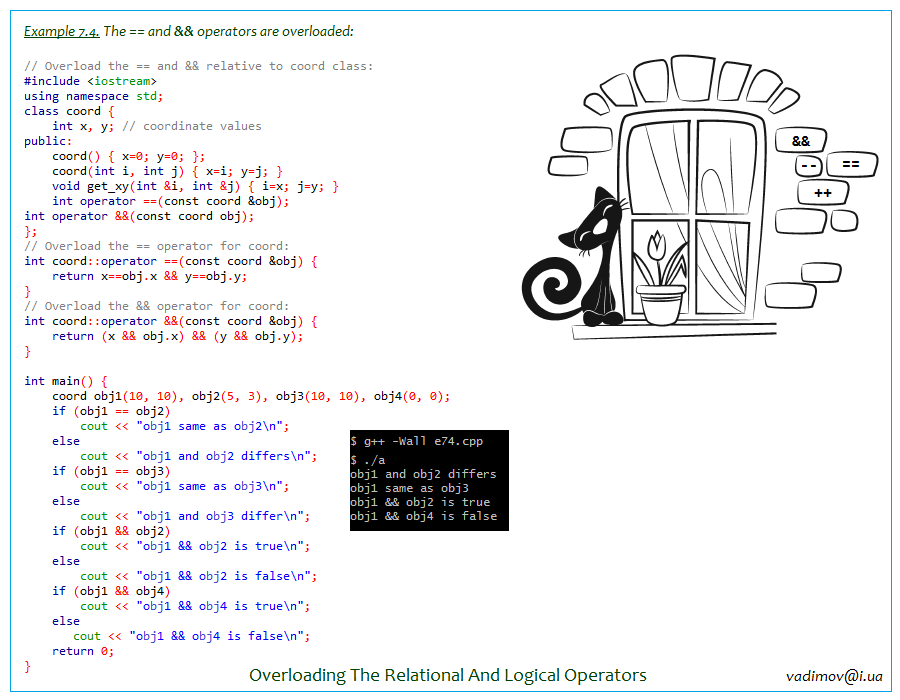Image resolution: width=900 pixels, height=700 pixels.
Task: Click the 'return 0;' line
Action: 83,651
